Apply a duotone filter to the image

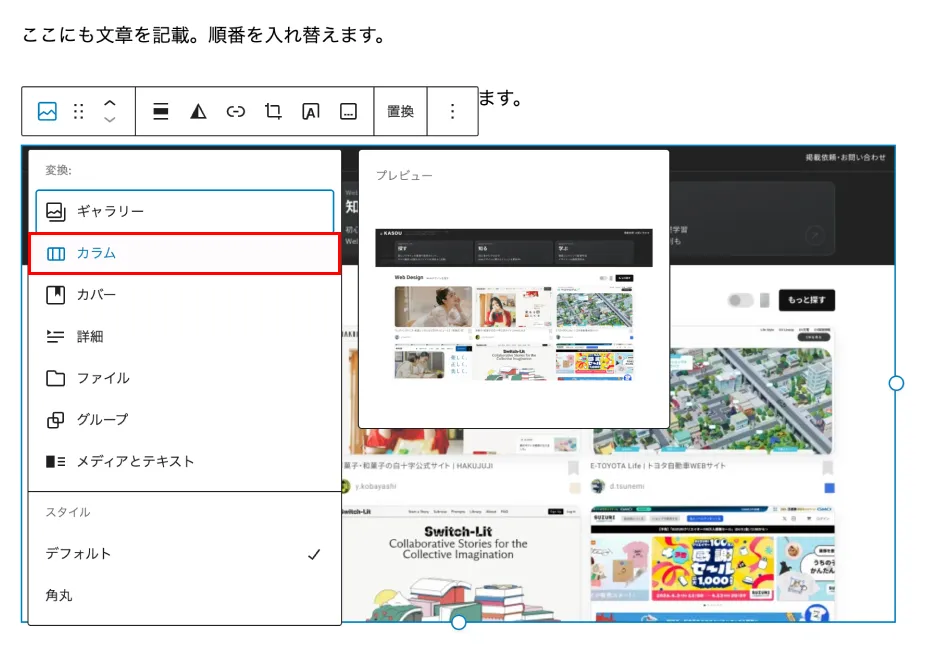click(198, 112)
